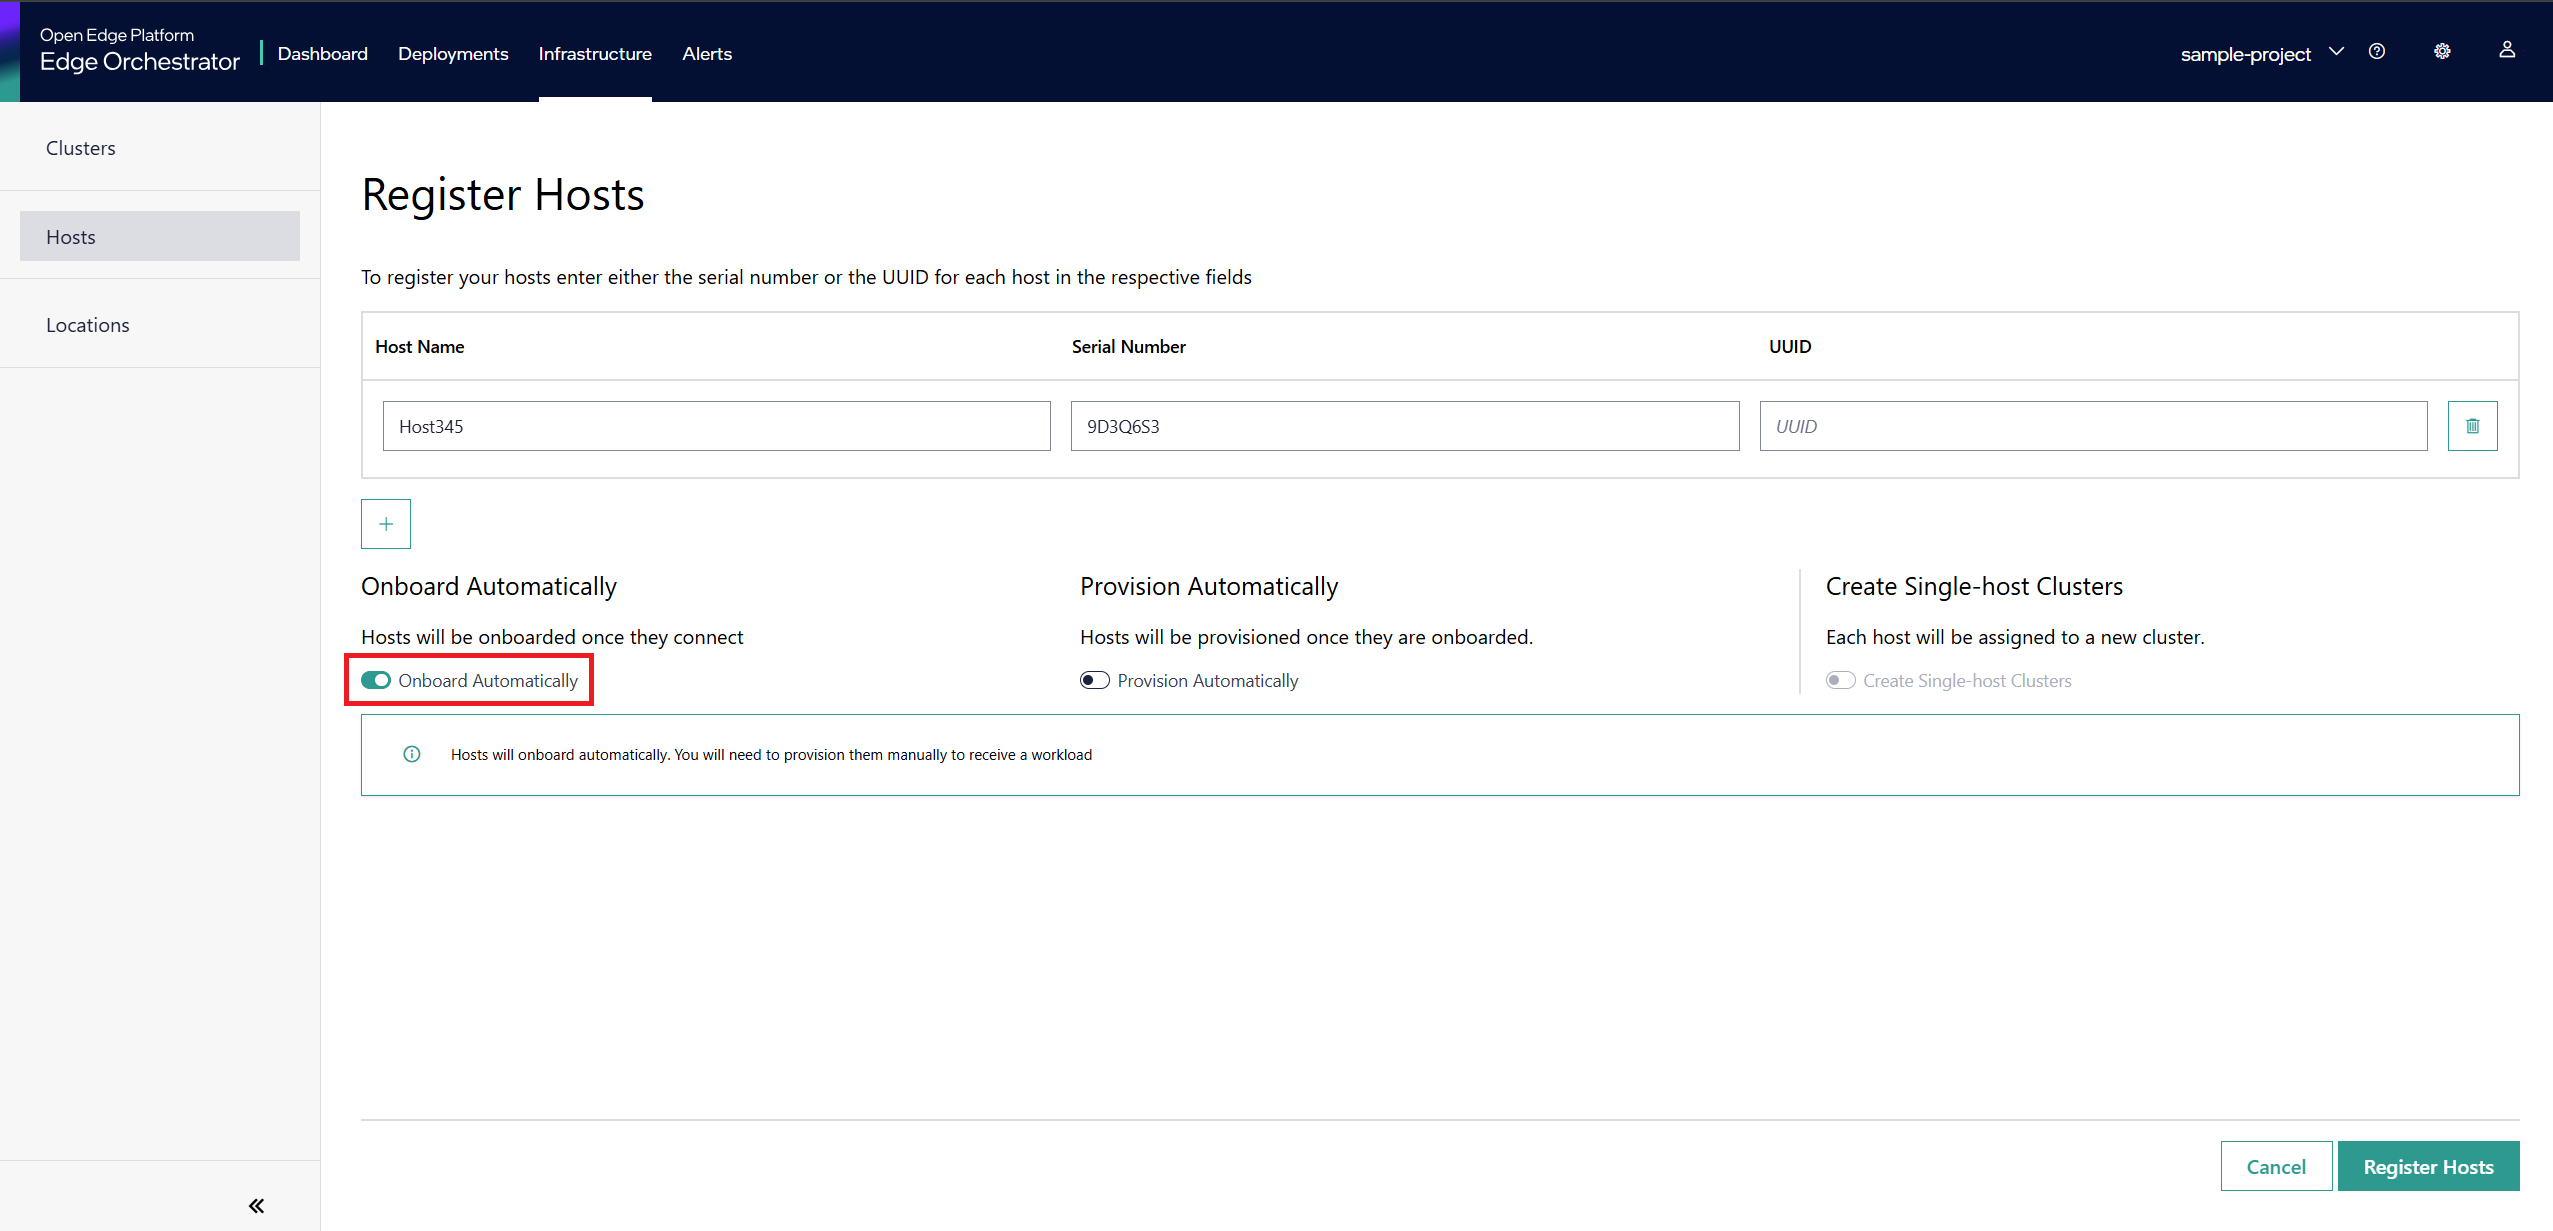Click the Register Hosts button

tap(2428, 1165)
